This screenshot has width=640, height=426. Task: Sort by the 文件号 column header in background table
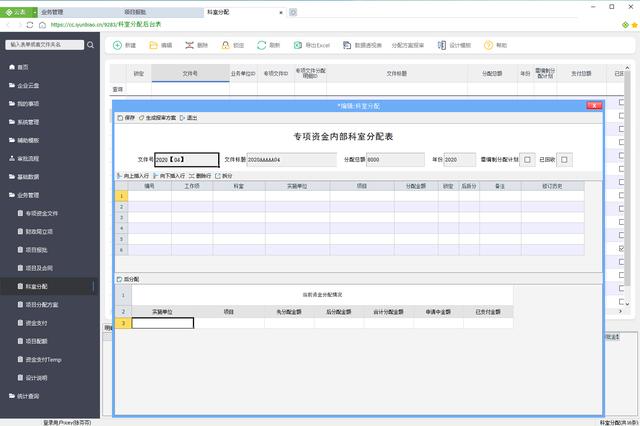coord(190,73)
